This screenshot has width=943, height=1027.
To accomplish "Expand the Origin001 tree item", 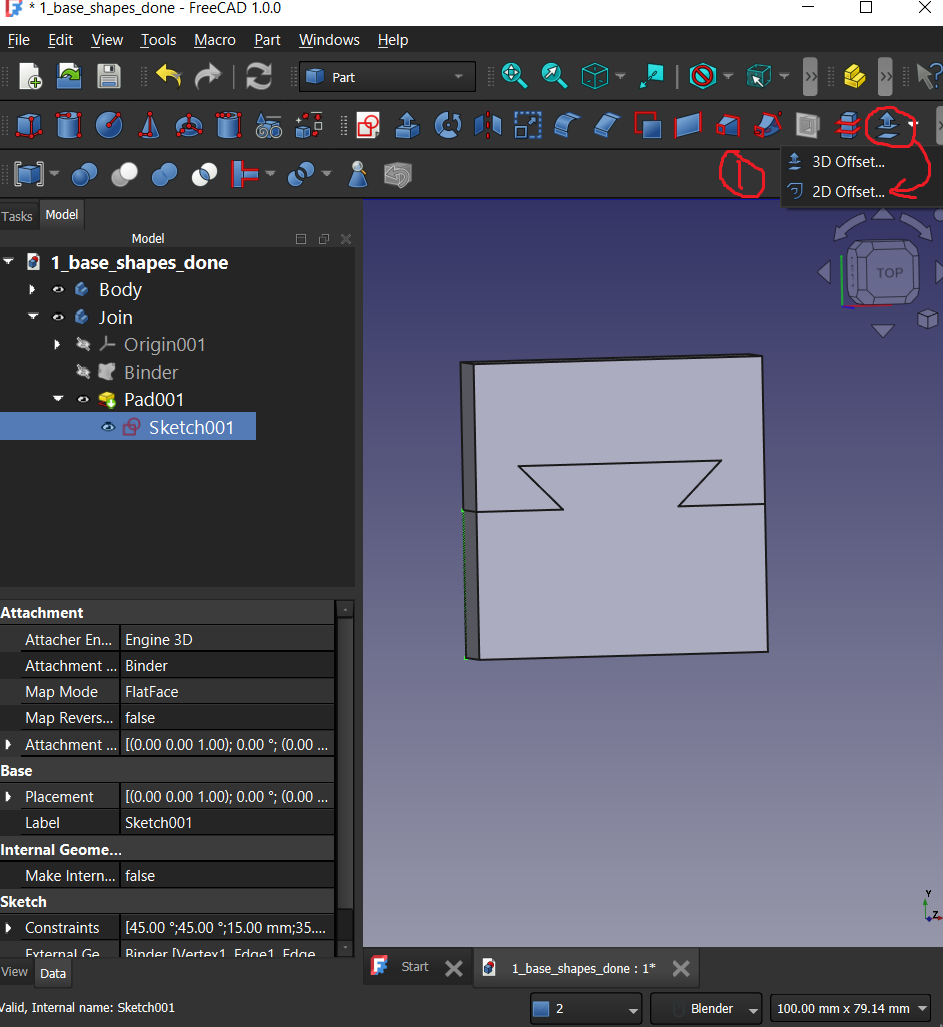I will pyautogui.click(x=57, y=345).
